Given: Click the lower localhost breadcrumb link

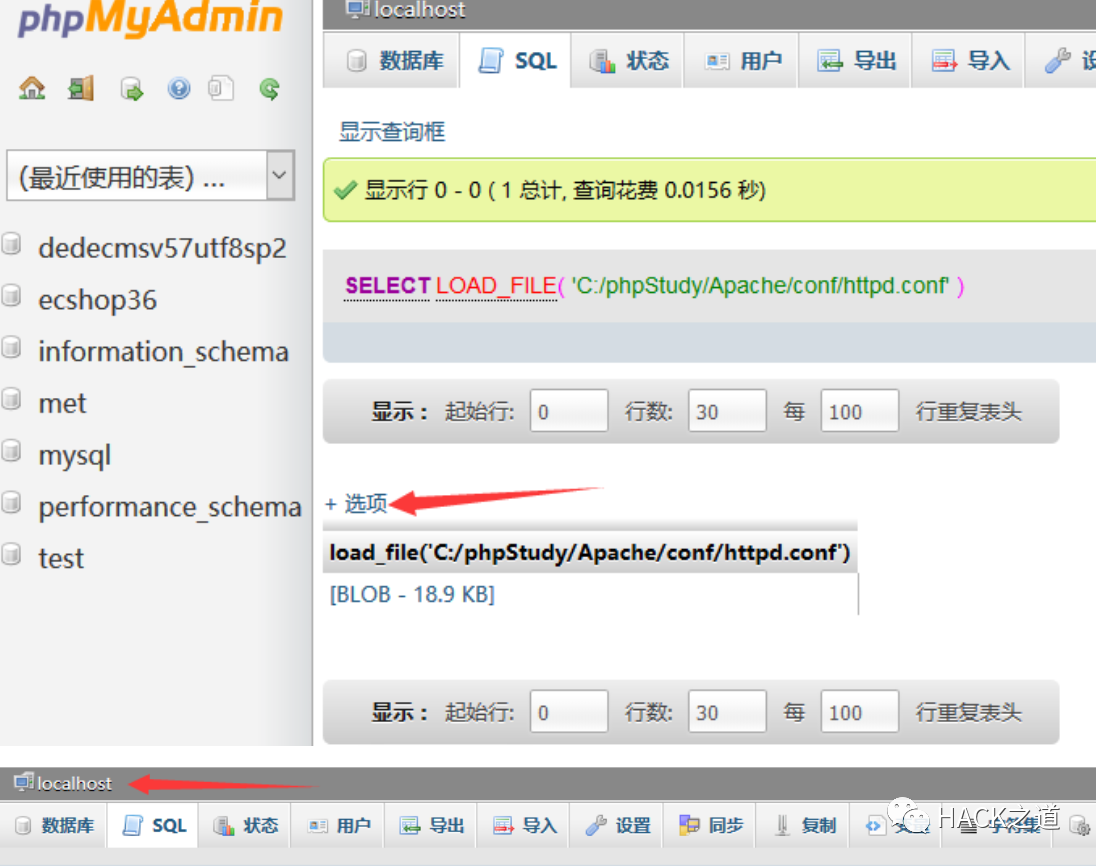Looking at the screenshot, I should coord(74,784).
